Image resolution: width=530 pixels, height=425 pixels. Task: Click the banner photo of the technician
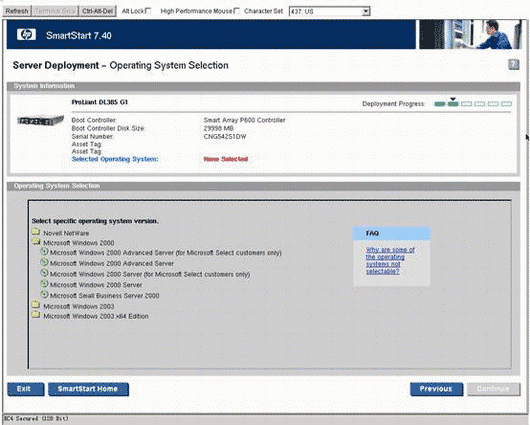pyautogui.click(x=470, y=34)
